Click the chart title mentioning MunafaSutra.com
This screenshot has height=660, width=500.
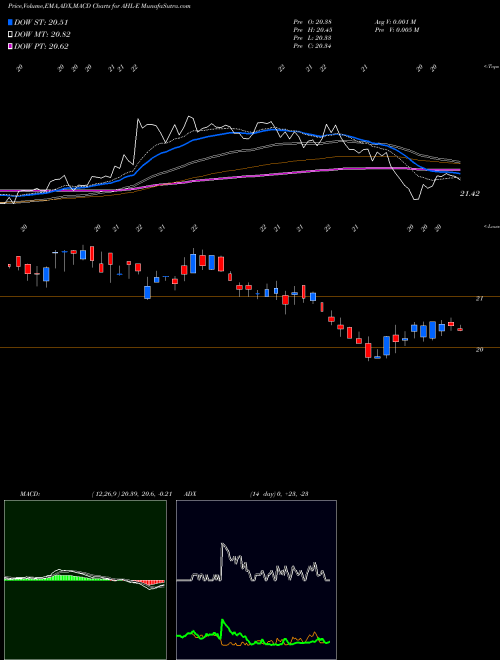[x=99, y=6]
